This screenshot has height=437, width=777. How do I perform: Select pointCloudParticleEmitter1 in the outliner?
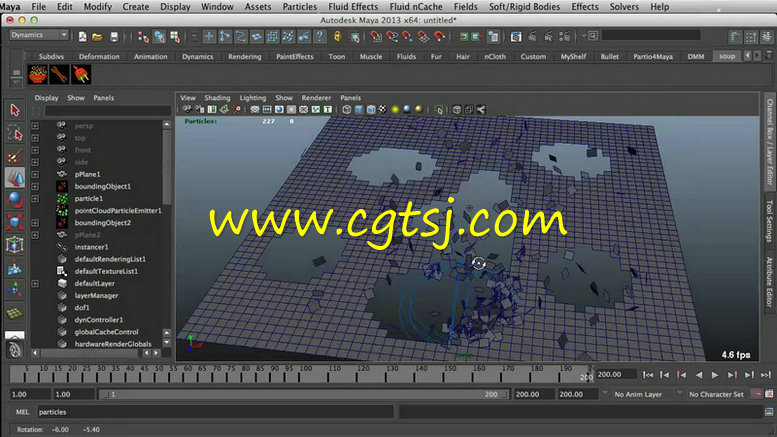click(x=118, y=211)
